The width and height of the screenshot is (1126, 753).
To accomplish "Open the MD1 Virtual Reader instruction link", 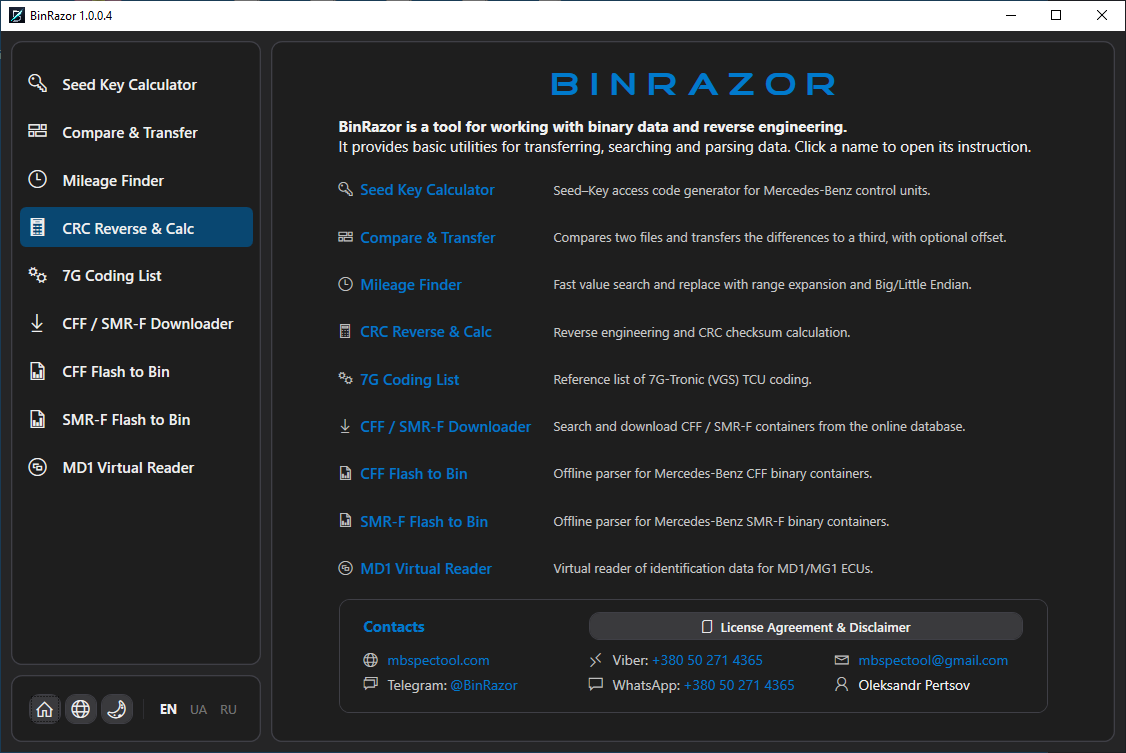I will click(426, 569).
